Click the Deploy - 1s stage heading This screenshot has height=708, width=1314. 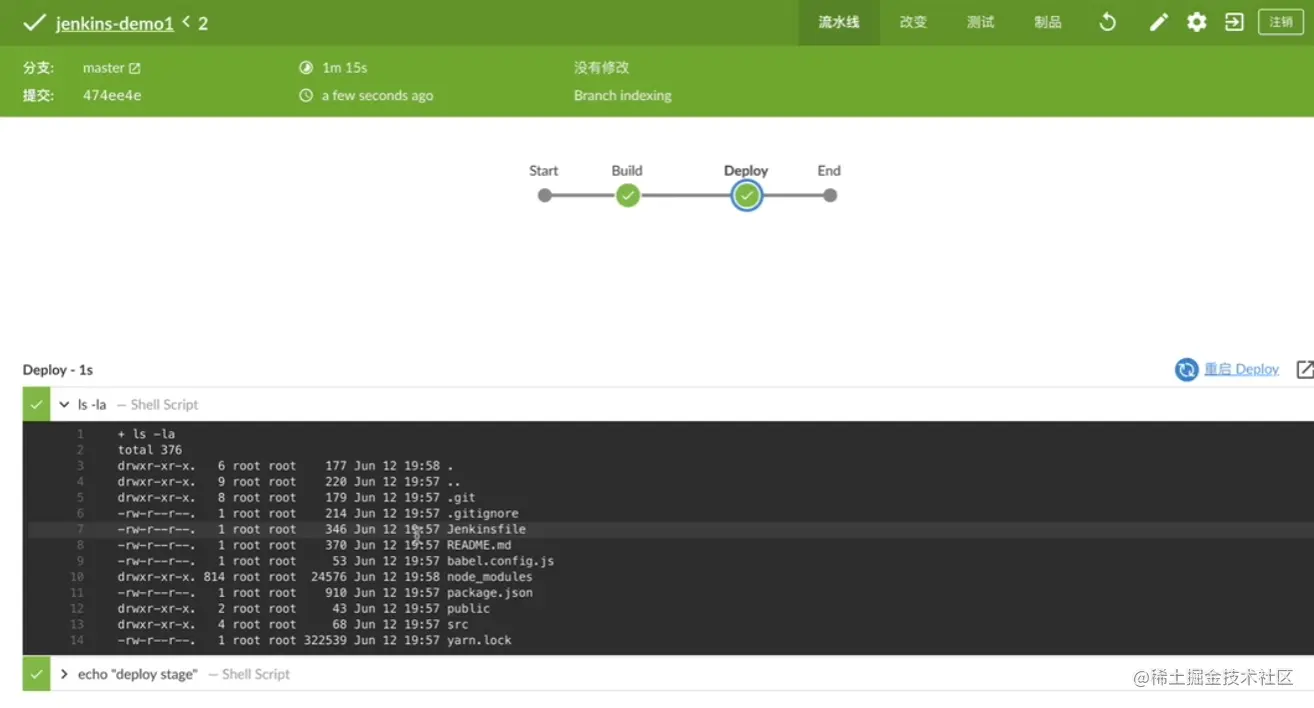click(x=58, y=370)
